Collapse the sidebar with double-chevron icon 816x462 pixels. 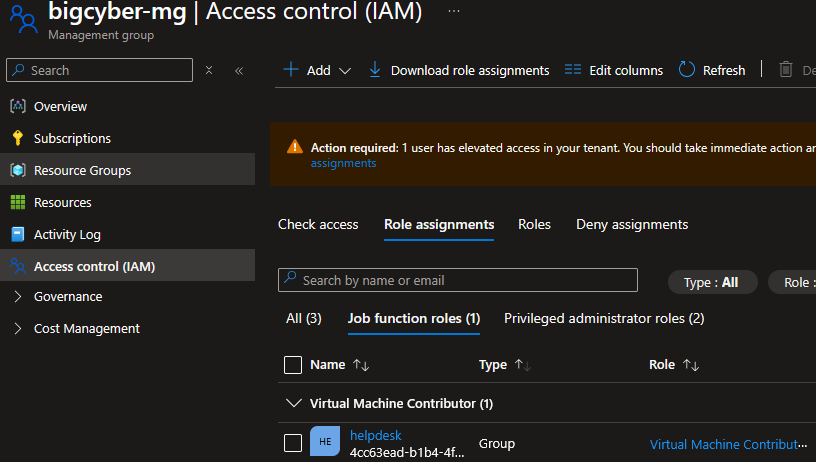239,71
